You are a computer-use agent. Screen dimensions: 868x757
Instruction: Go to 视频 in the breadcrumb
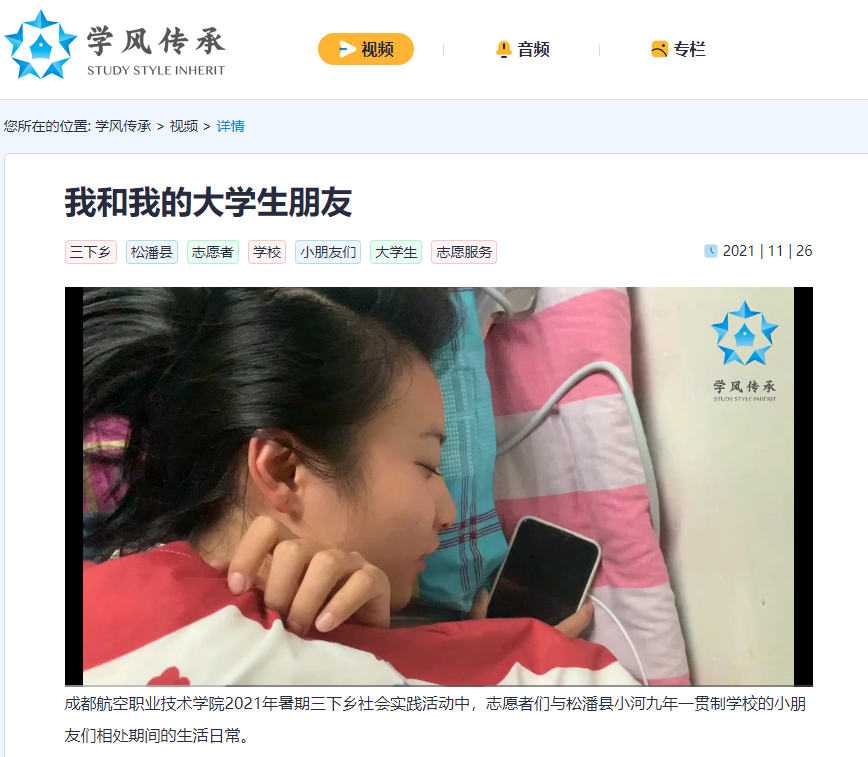coord(184,126)
